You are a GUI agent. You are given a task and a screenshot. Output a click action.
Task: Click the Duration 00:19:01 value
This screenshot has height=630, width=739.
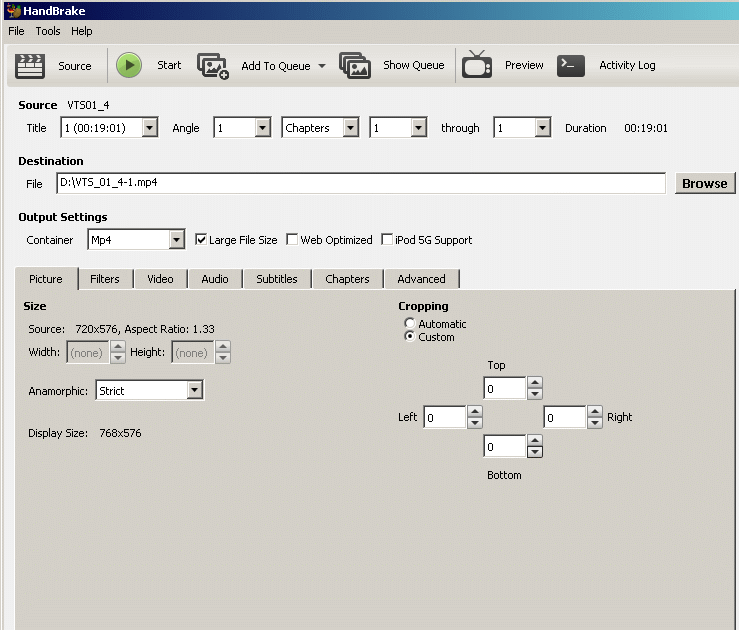tap(646, 128)
